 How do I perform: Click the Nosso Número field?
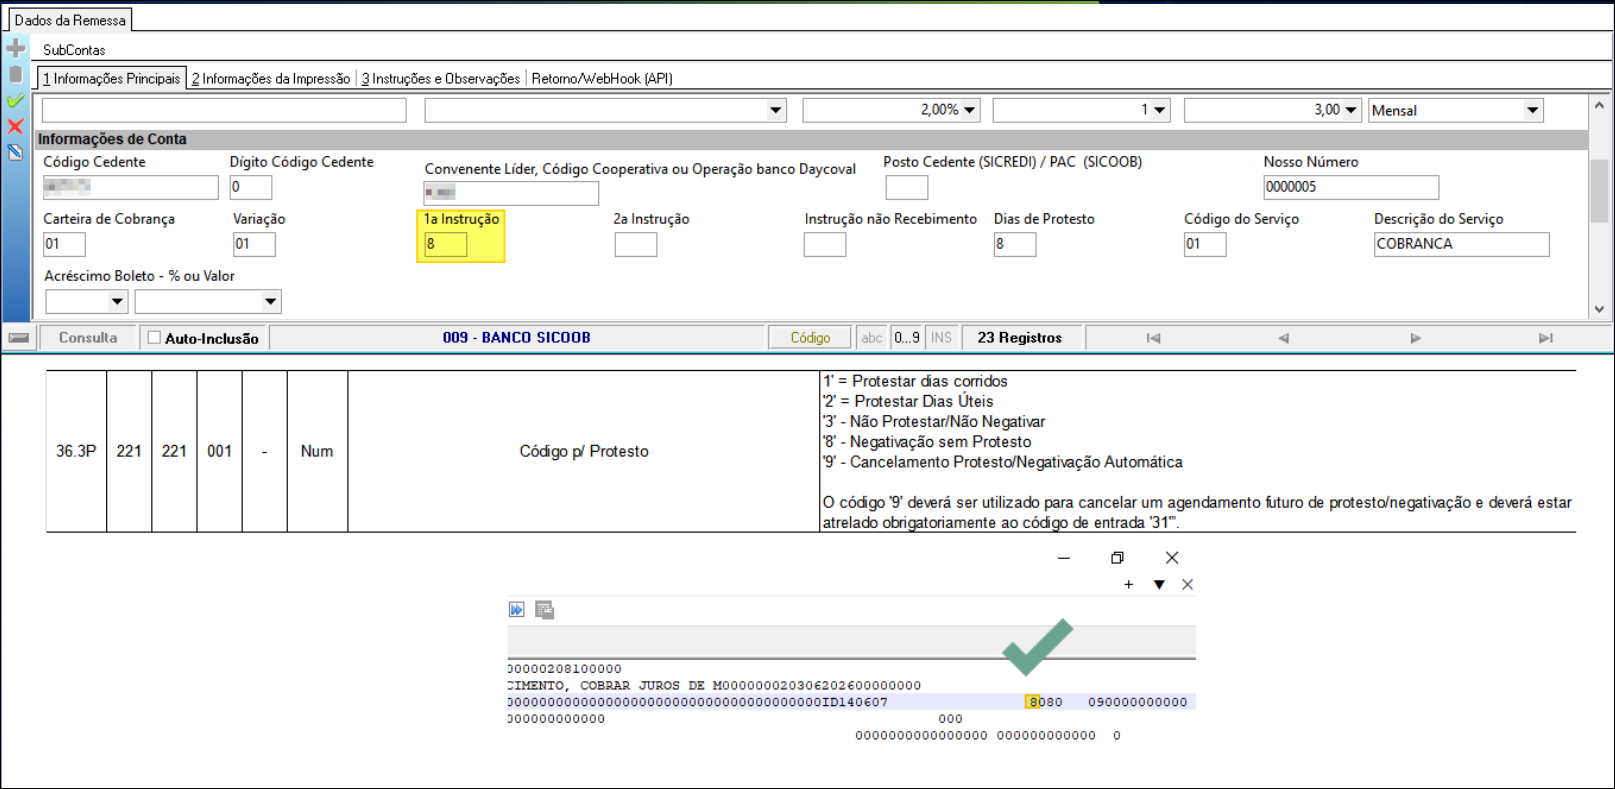[x=1351, y=187]
